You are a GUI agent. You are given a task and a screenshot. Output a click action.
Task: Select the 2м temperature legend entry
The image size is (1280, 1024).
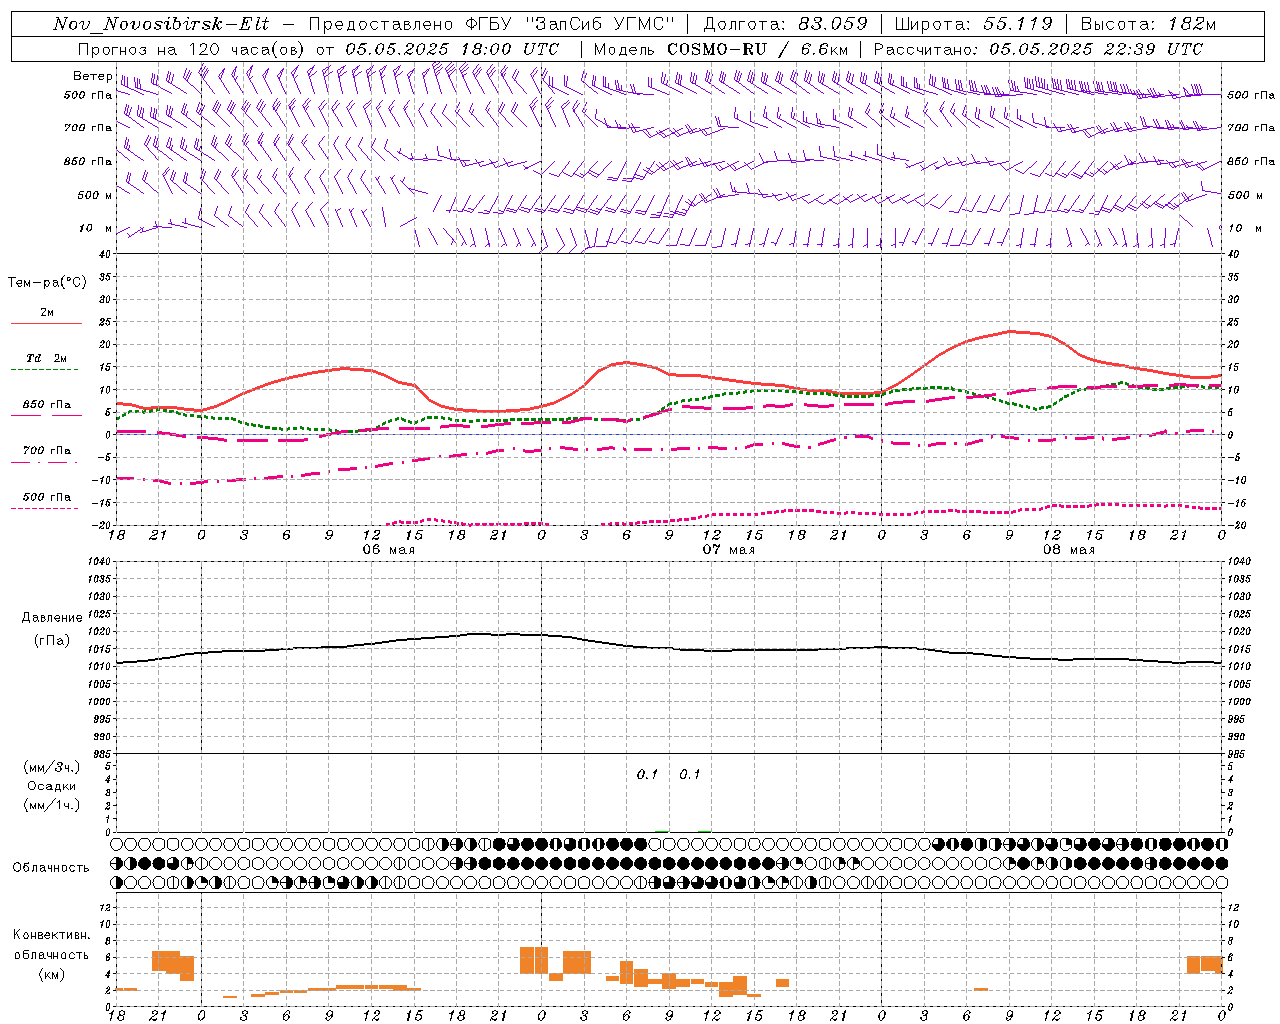point(47,312)
